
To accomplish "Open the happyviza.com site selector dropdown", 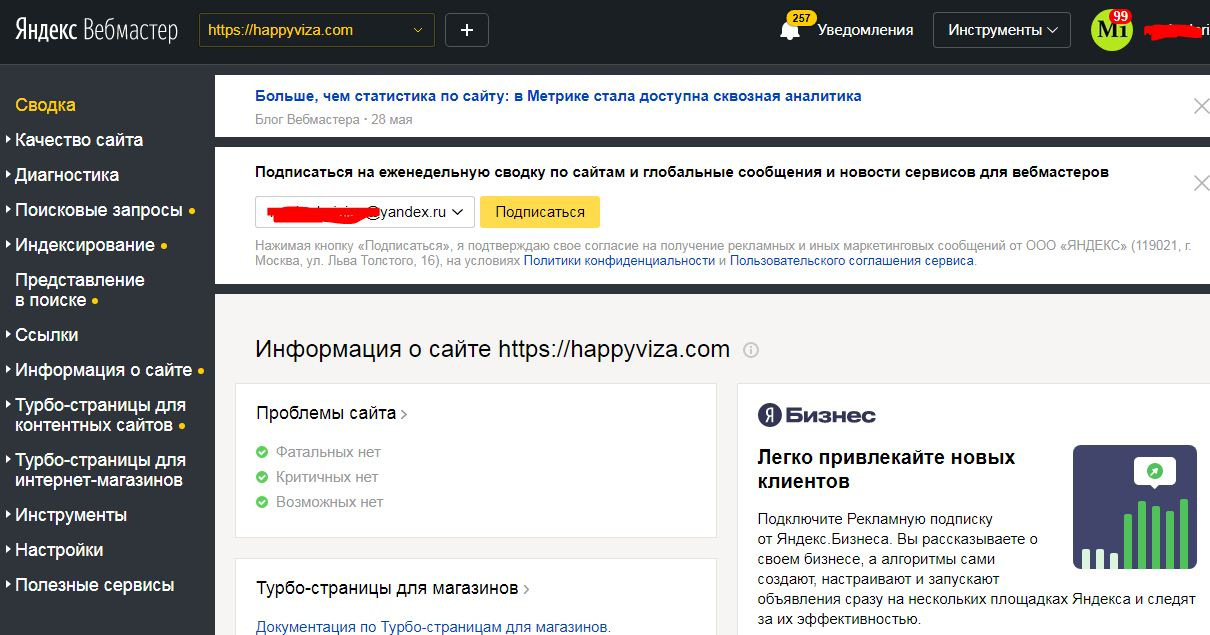I will [317, 30].
